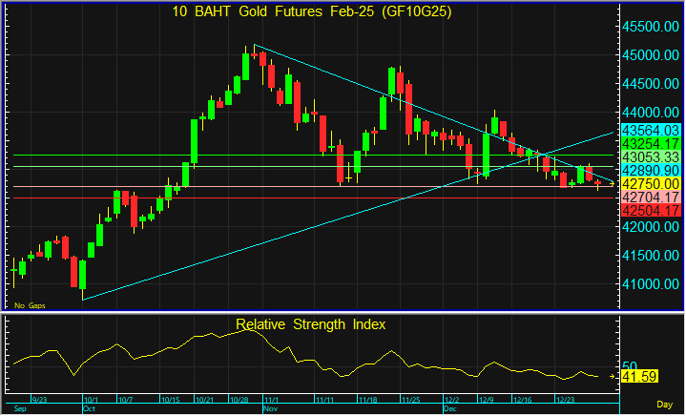
Task: Click the 42704.17 pink price label
Action: click(651, 197)
